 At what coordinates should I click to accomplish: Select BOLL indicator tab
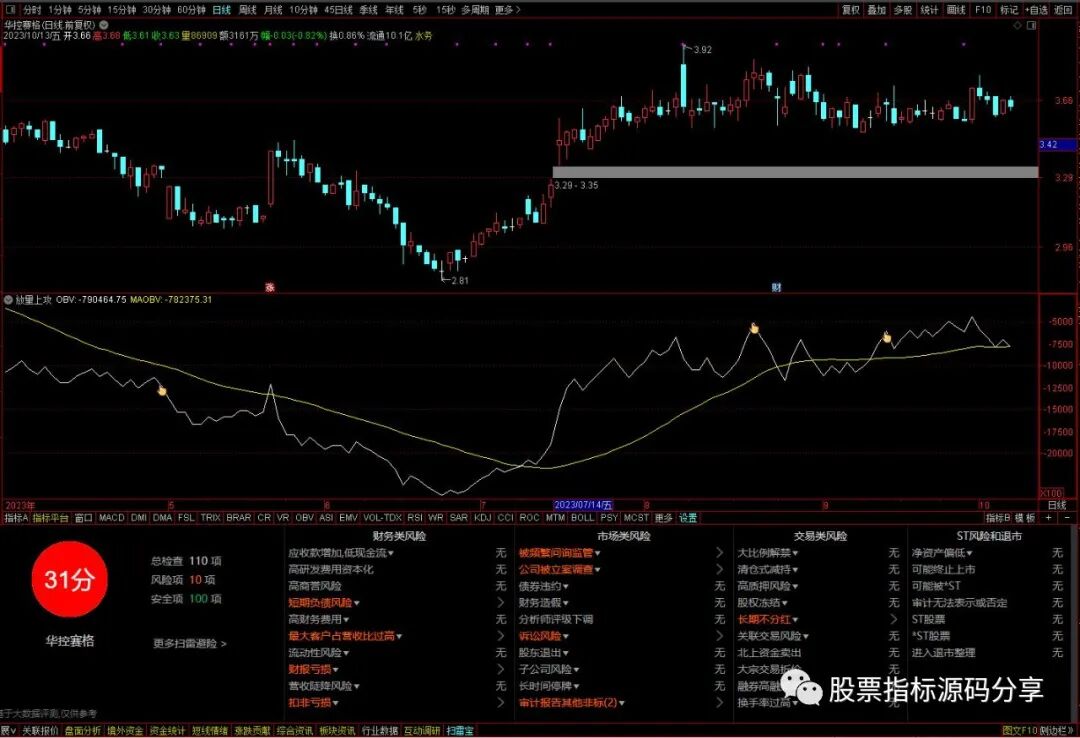click(582, 517)
